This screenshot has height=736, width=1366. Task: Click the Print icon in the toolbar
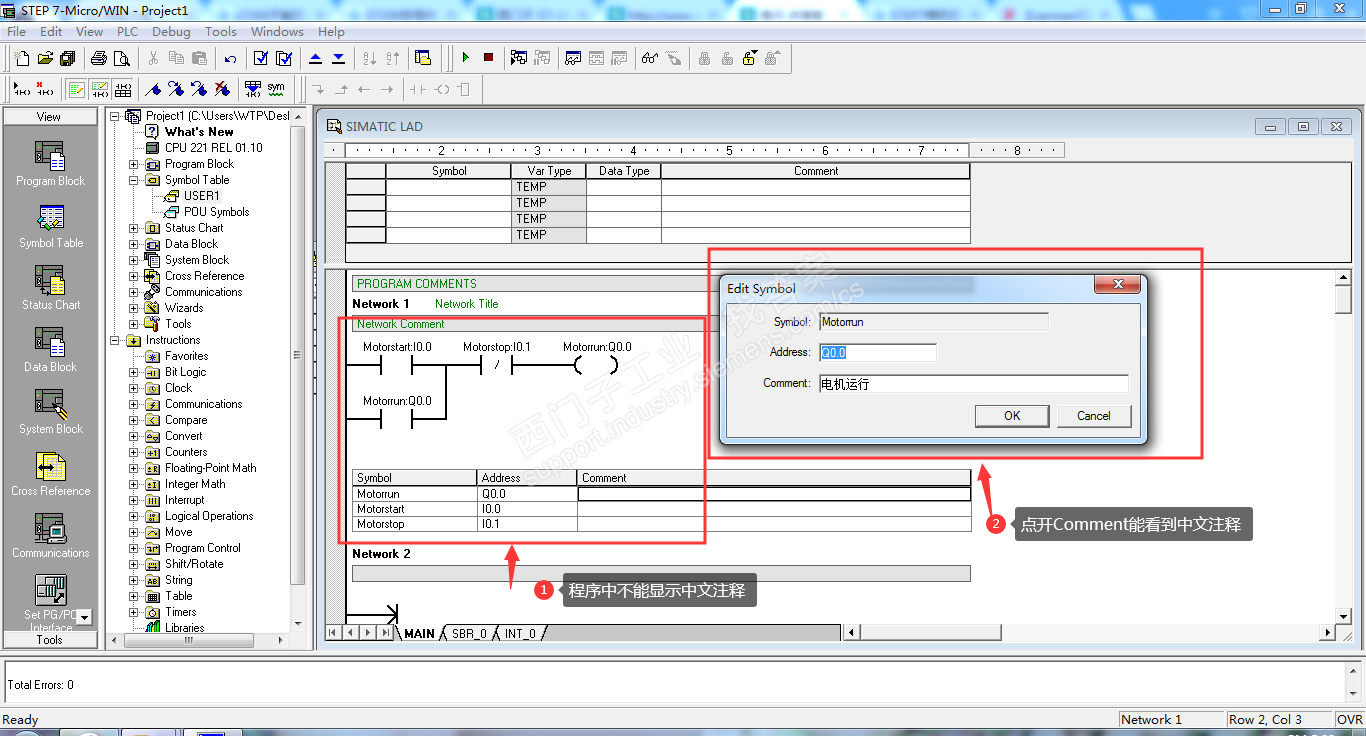coord(99,58)
